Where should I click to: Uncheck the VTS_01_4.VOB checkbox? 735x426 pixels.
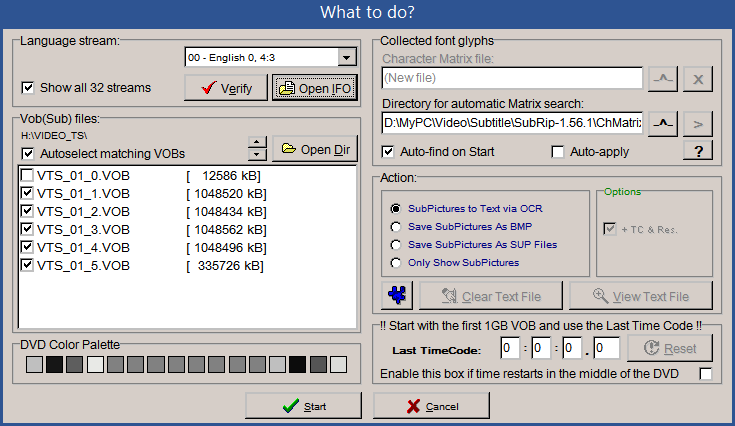27,247
